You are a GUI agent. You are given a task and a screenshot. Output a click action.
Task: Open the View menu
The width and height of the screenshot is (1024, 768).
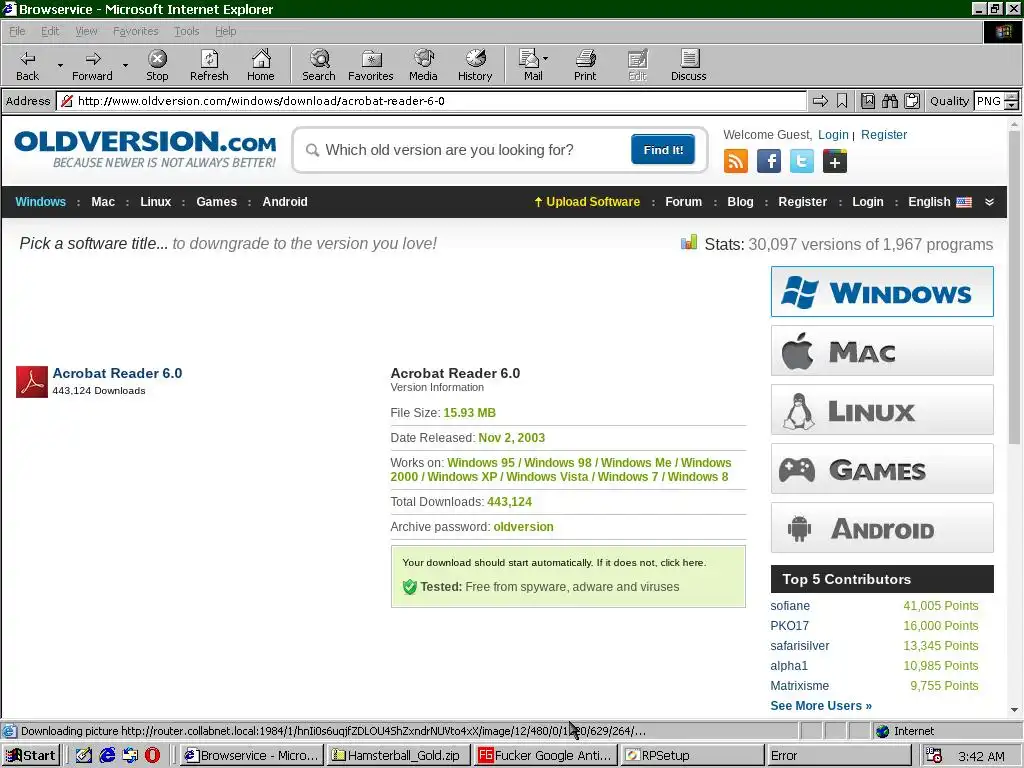click(x=86, y=31)
